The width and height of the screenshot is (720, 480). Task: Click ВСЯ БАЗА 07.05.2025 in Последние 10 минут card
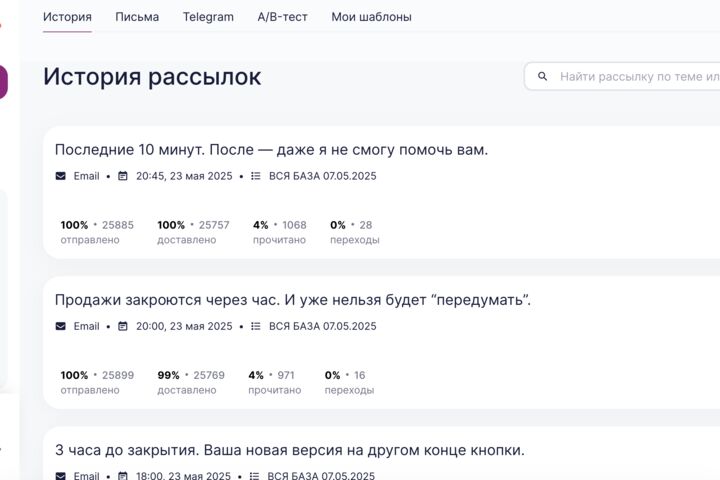322,176
